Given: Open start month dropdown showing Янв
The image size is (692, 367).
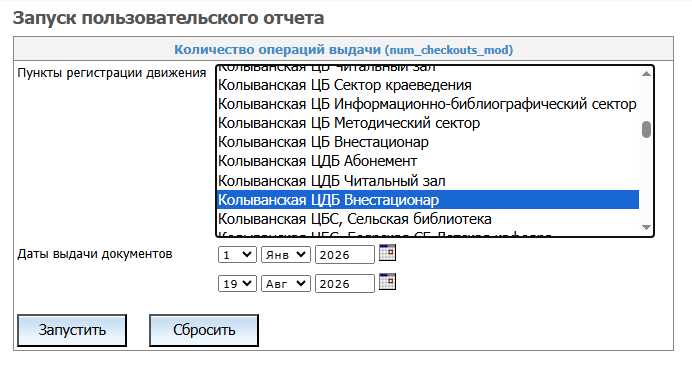Looking at the screenshot, I should pos(286,255).
